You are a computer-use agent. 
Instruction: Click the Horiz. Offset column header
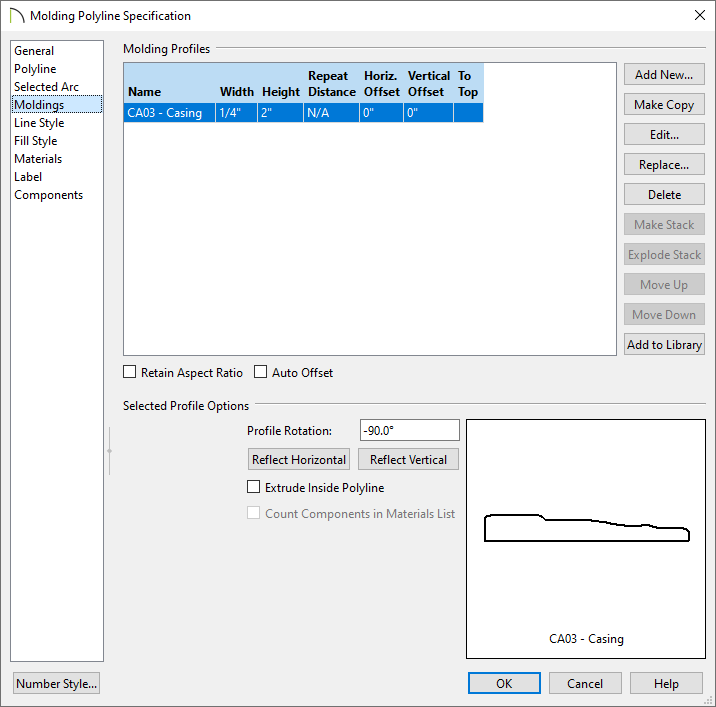coord(381,84)
